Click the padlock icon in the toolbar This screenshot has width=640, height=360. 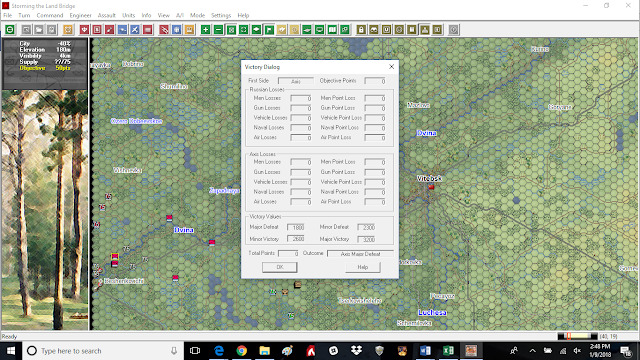click(x=361, y=30)
